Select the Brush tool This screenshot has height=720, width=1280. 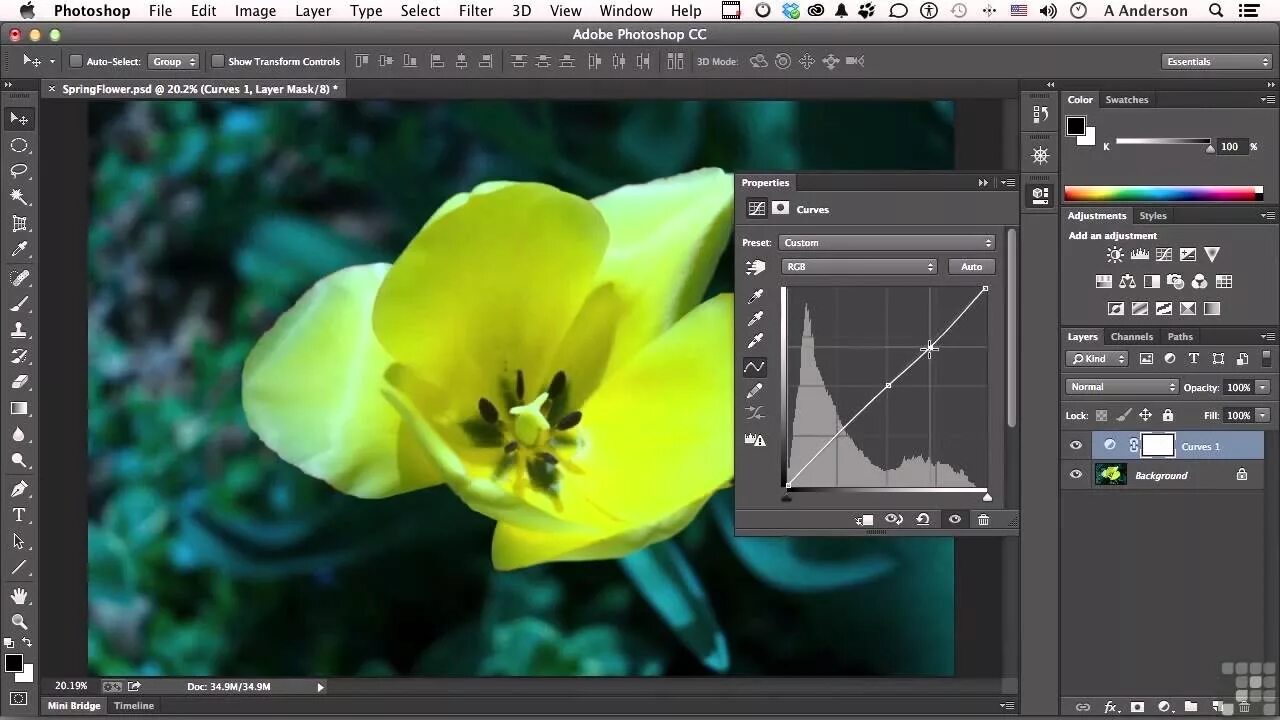pos(19,303)
